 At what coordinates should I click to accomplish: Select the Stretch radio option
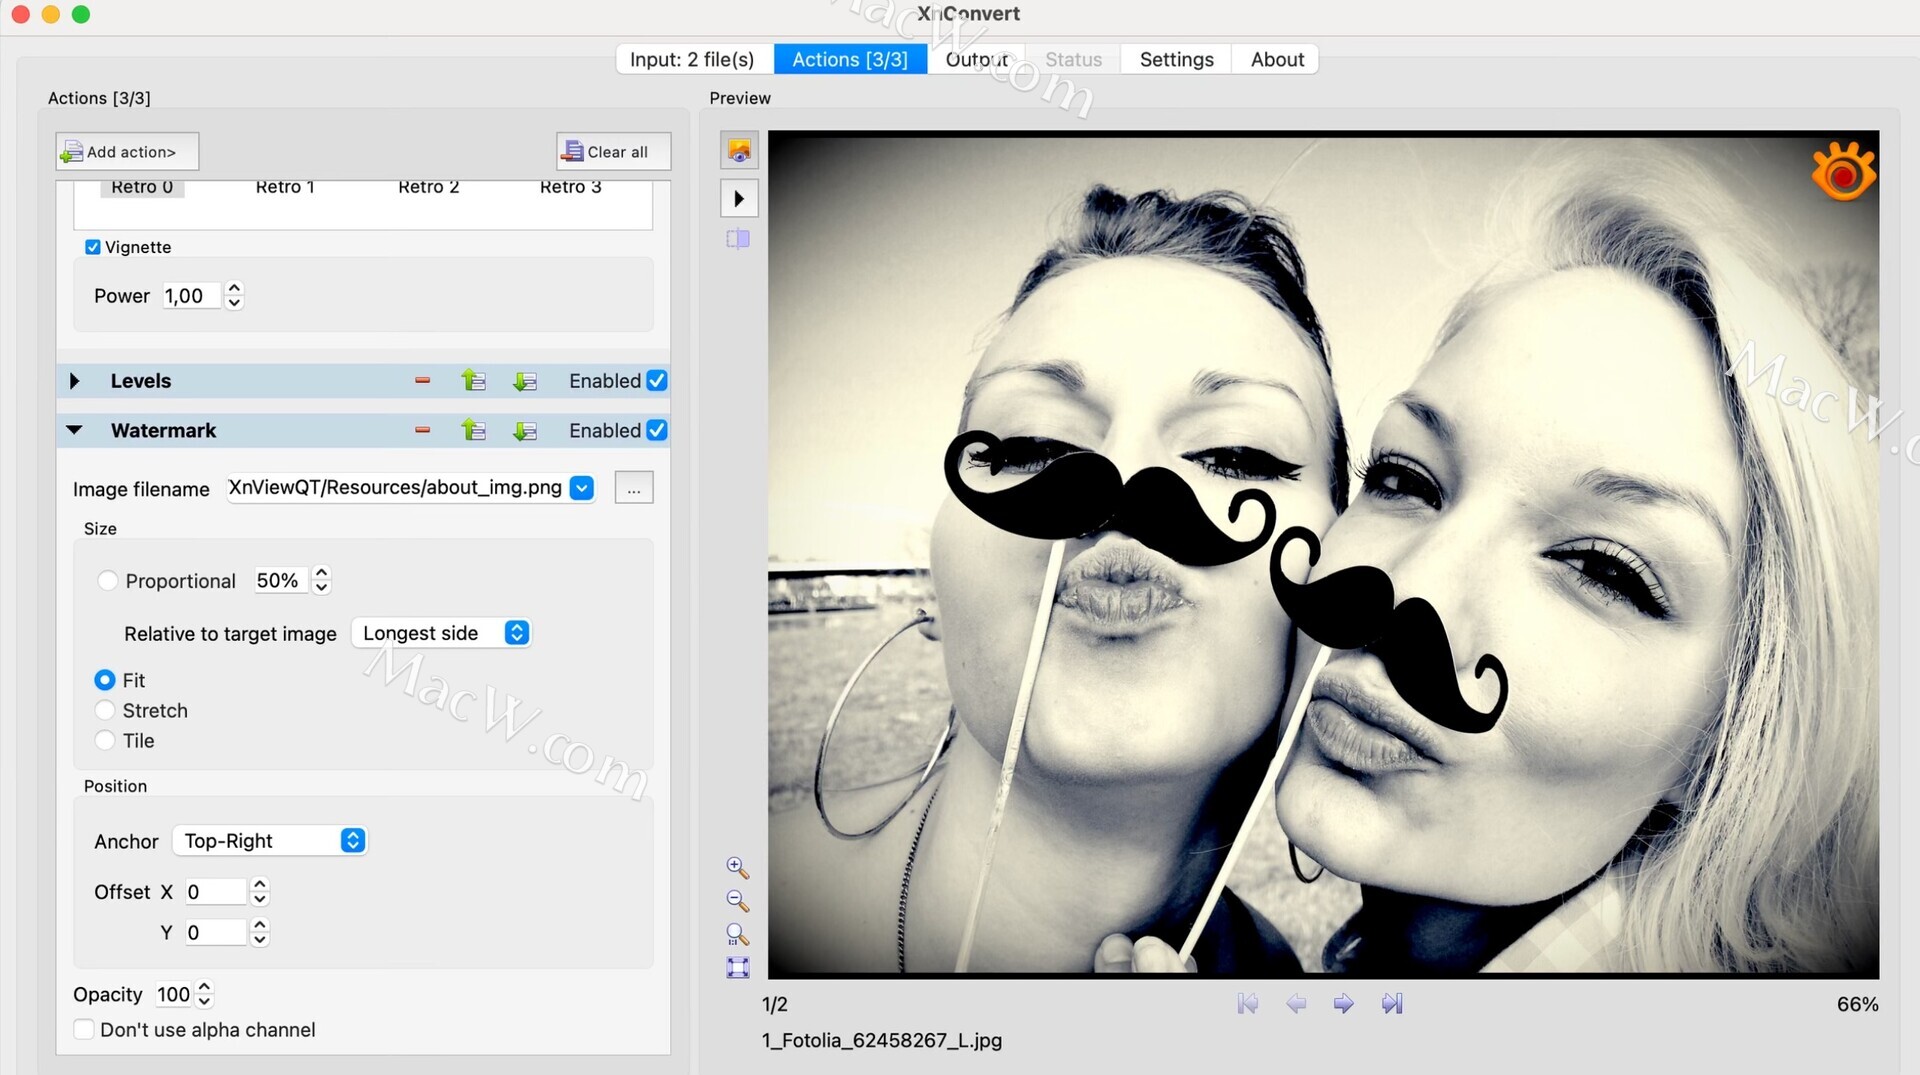pyautogui.click(x=105, y=711)
